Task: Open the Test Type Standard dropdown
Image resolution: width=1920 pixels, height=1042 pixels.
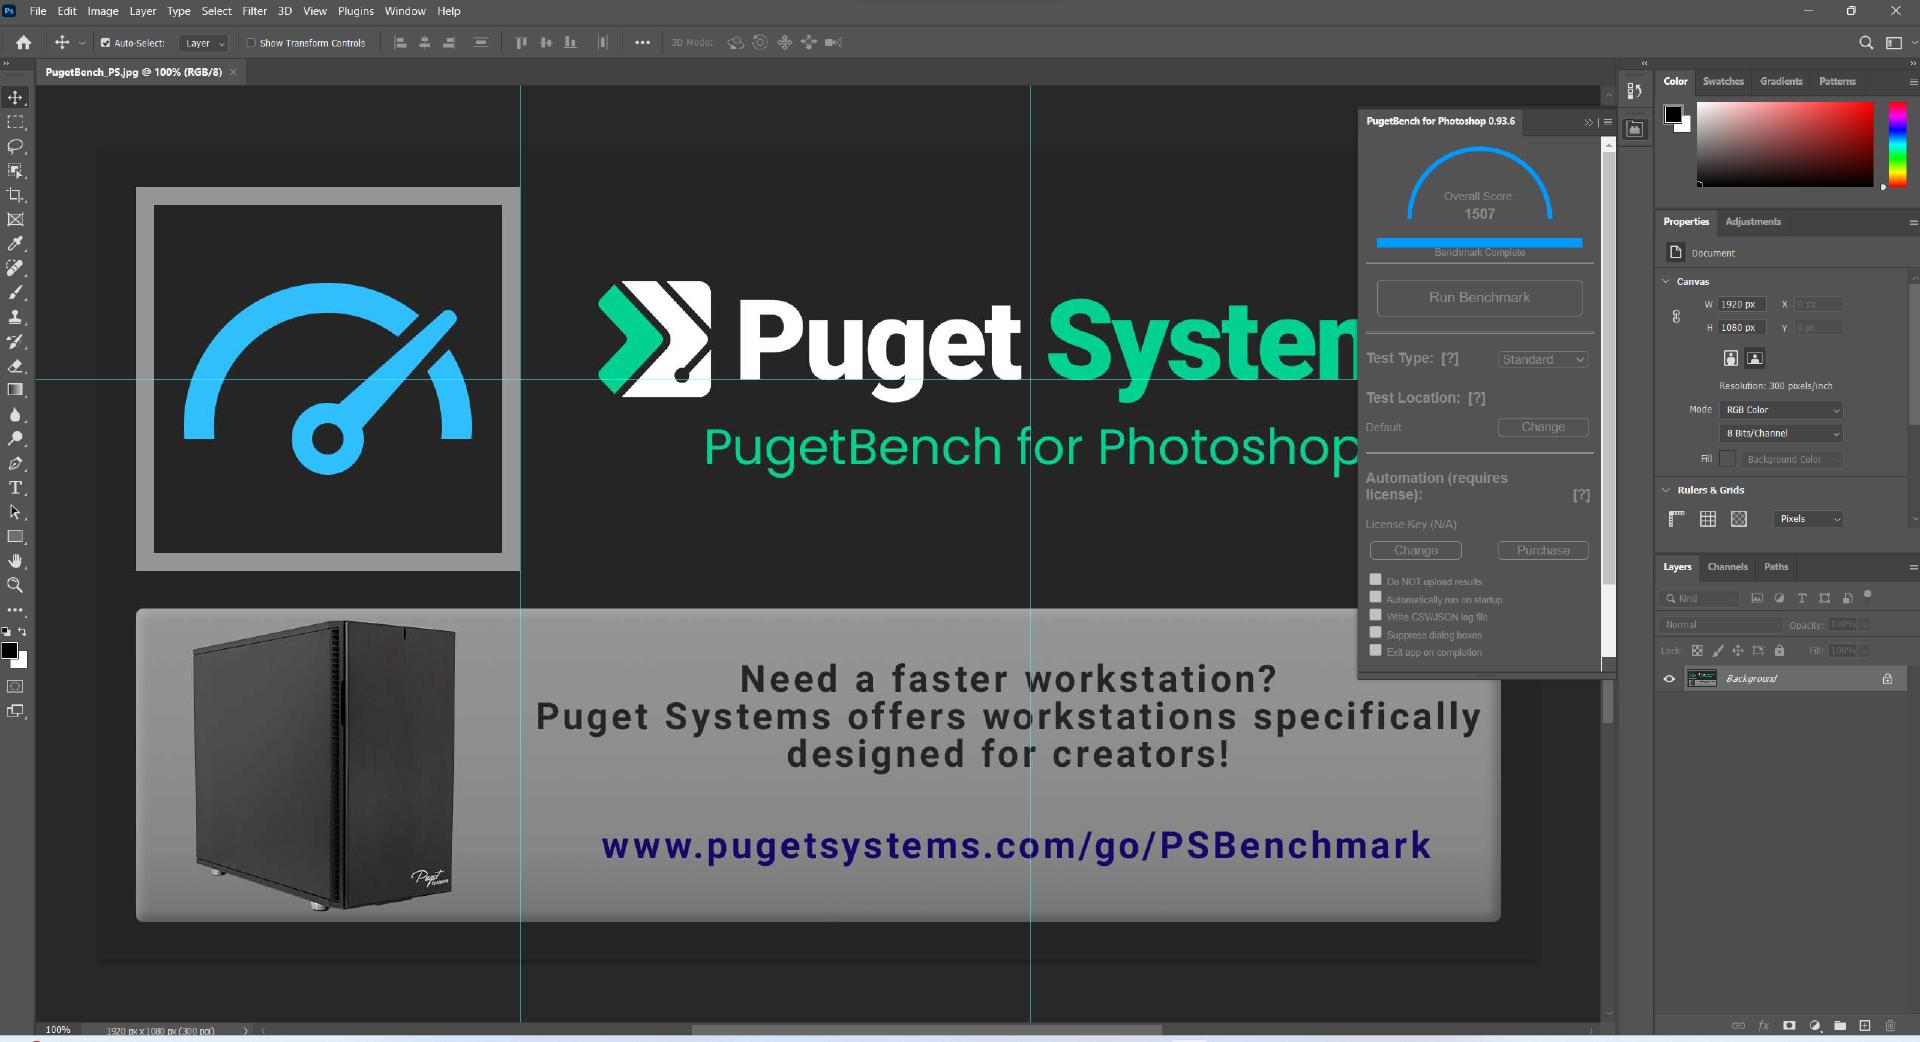Action: [1543, 360]
